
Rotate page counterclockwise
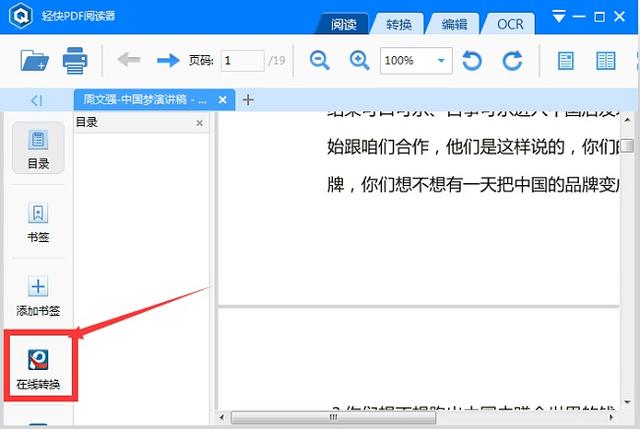[471, 61]
